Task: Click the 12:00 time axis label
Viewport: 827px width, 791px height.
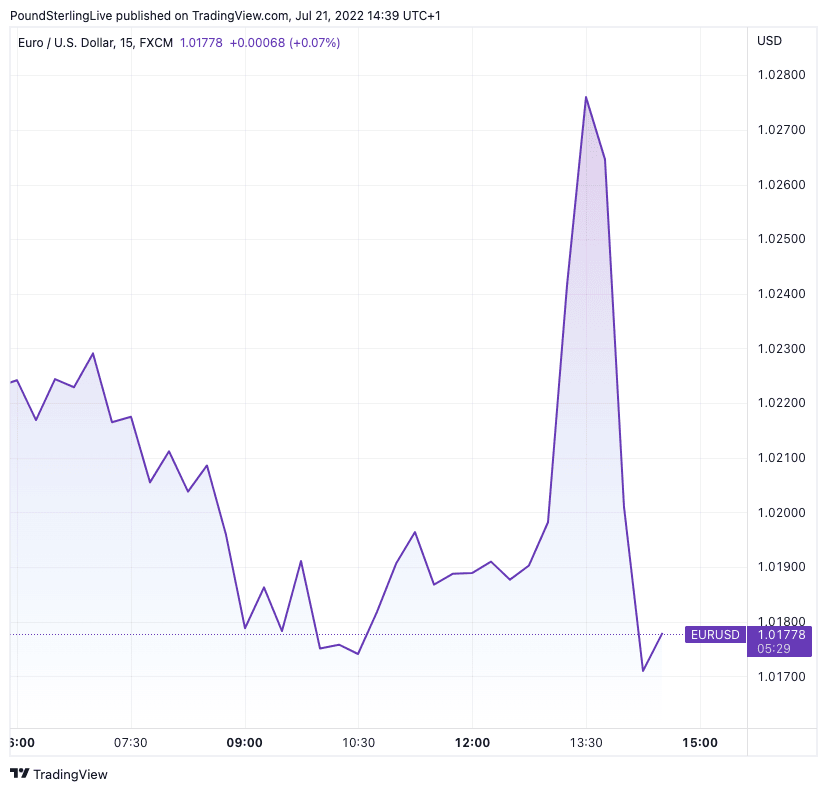Action: 472,742
